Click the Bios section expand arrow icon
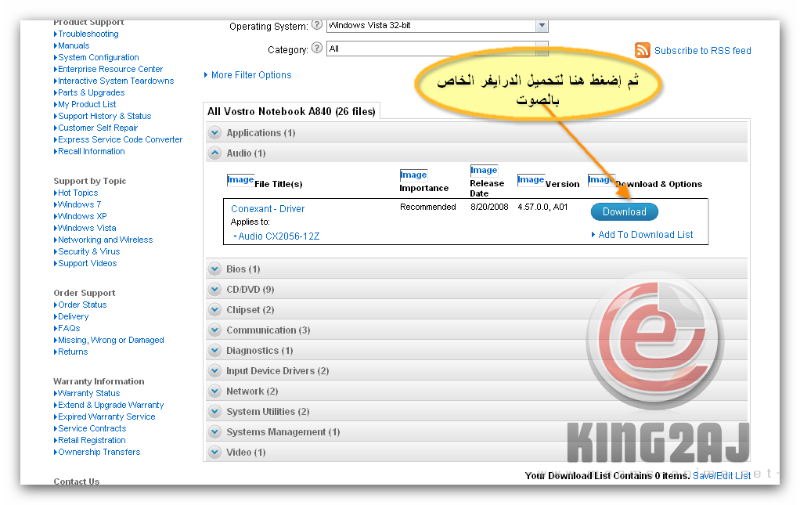Screen dimensions: 800x505 click(x=215, y=269)
